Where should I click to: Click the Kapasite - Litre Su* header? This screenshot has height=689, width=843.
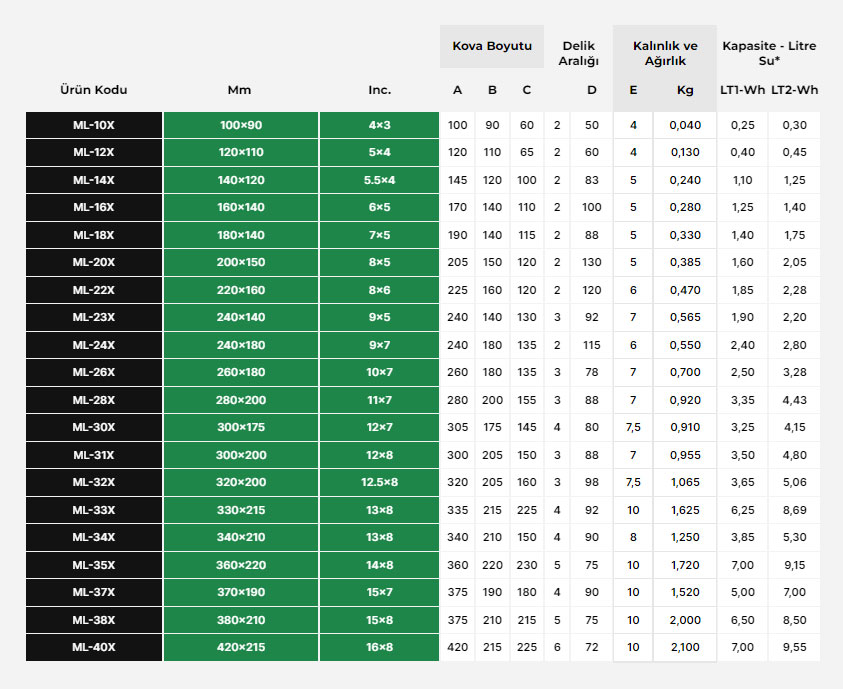pyautogui.click(x=769, y=53)
